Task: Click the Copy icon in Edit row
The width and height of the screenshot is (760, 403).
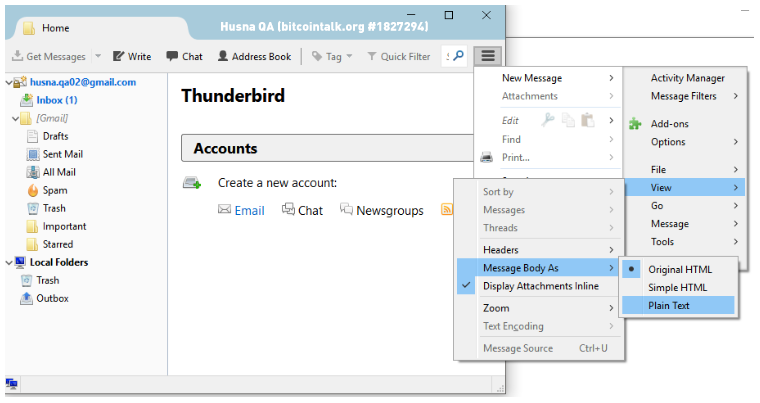Action: (x=568, y=120)
